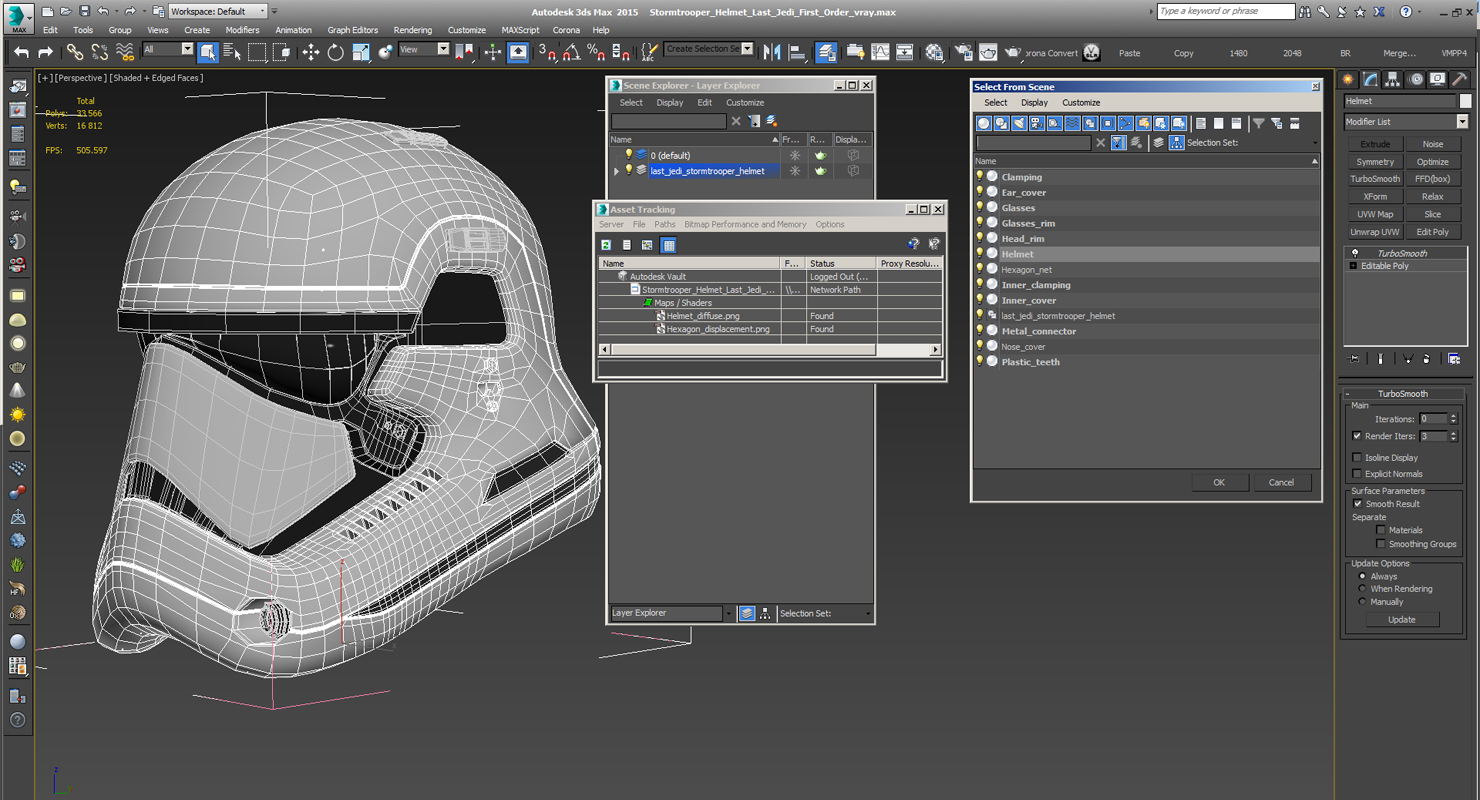The width and height of the screenshot is (1480, 800).
Task: Click Display Cameras filter in Select From Scene
Action: click(x=1037, y=123)
